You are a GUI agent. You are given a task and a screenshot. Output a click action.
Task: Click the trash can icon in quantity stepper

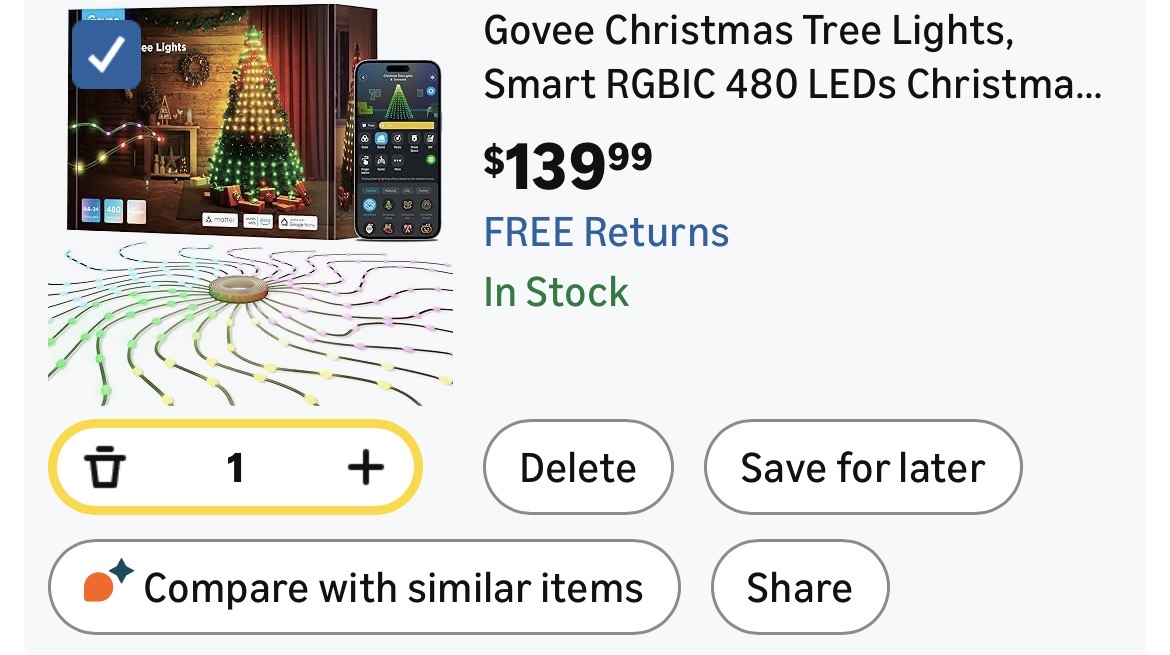pos(104,467)
